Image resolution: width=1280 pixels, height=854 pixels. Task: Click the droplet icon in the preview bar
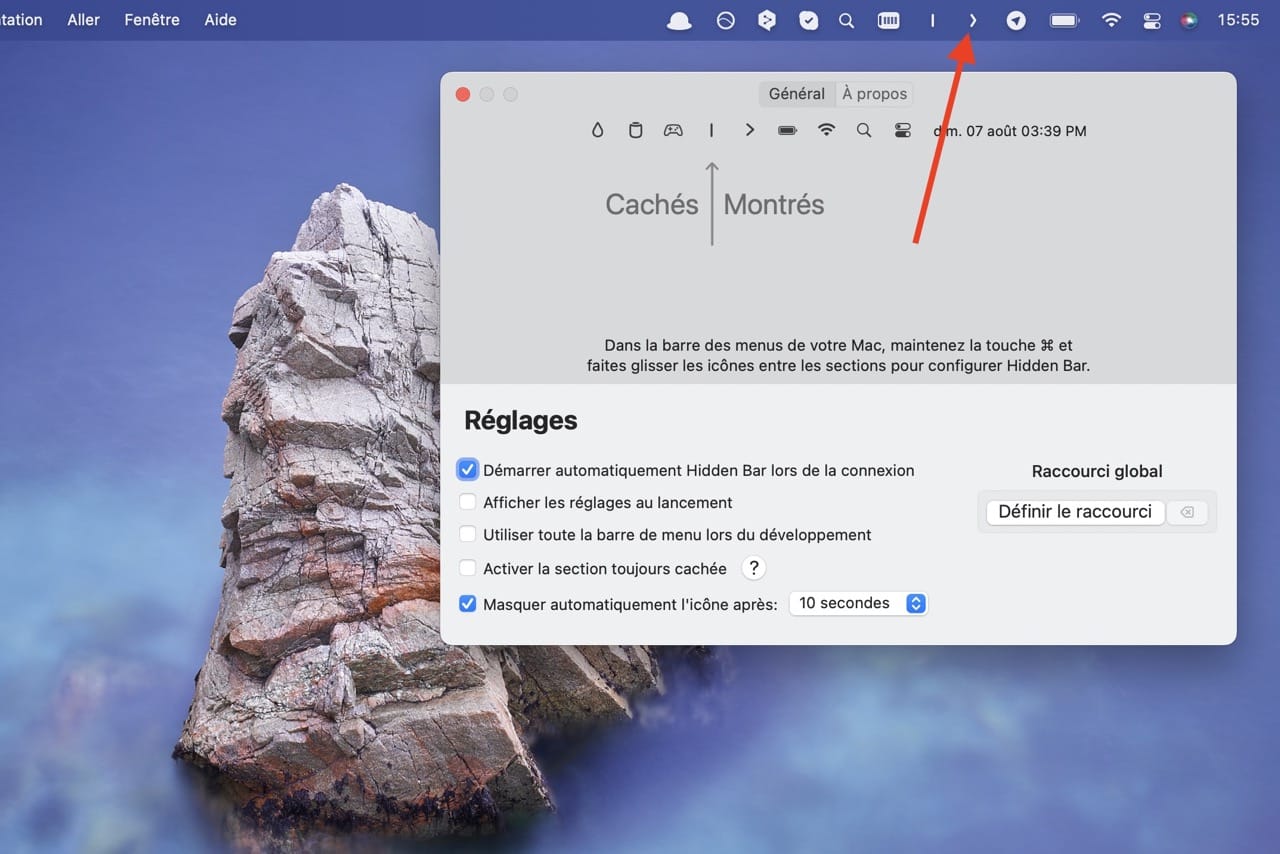pyautogui.click(x=598, y=130)
